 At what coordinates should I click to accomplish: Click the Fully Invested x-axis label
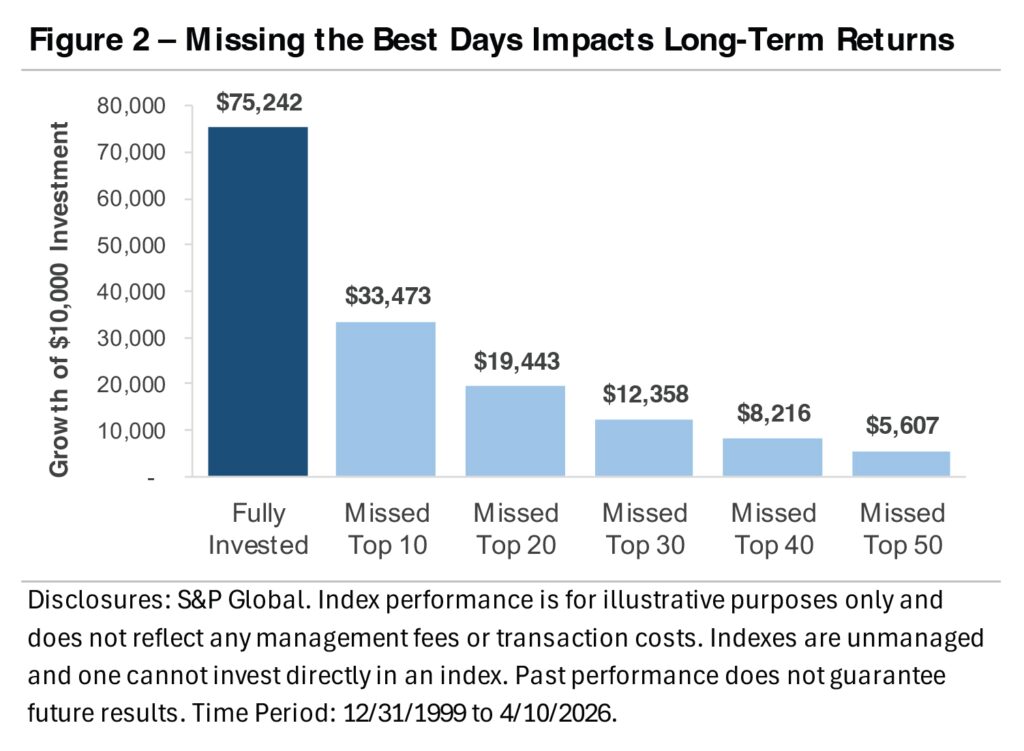[258, 529]
